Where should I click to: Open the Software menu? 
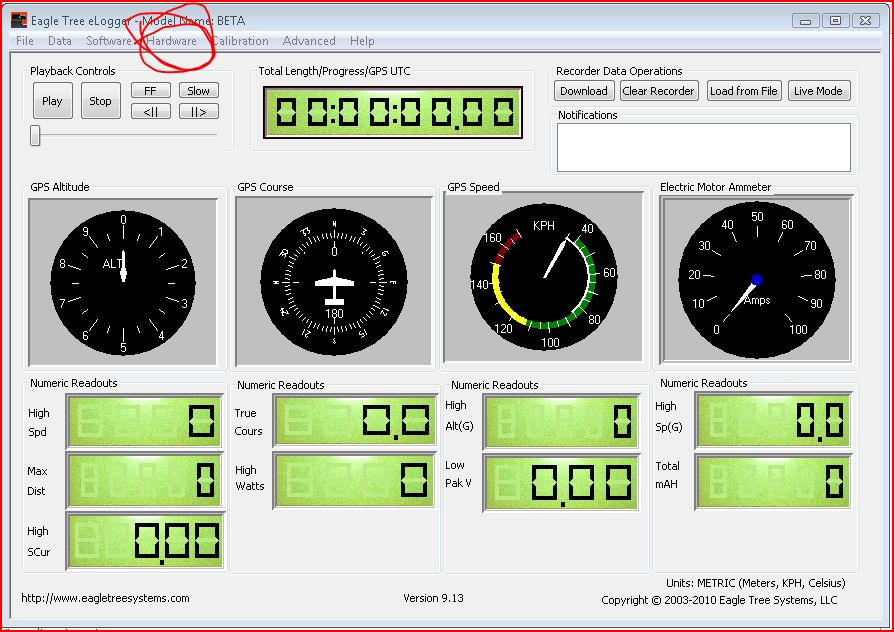pos(109,41)
